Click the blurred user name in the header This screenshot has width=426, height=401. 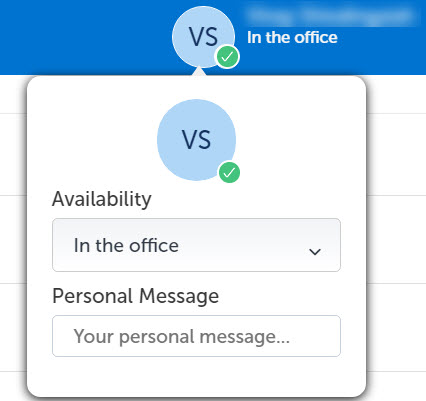click(x=332, y=15)
